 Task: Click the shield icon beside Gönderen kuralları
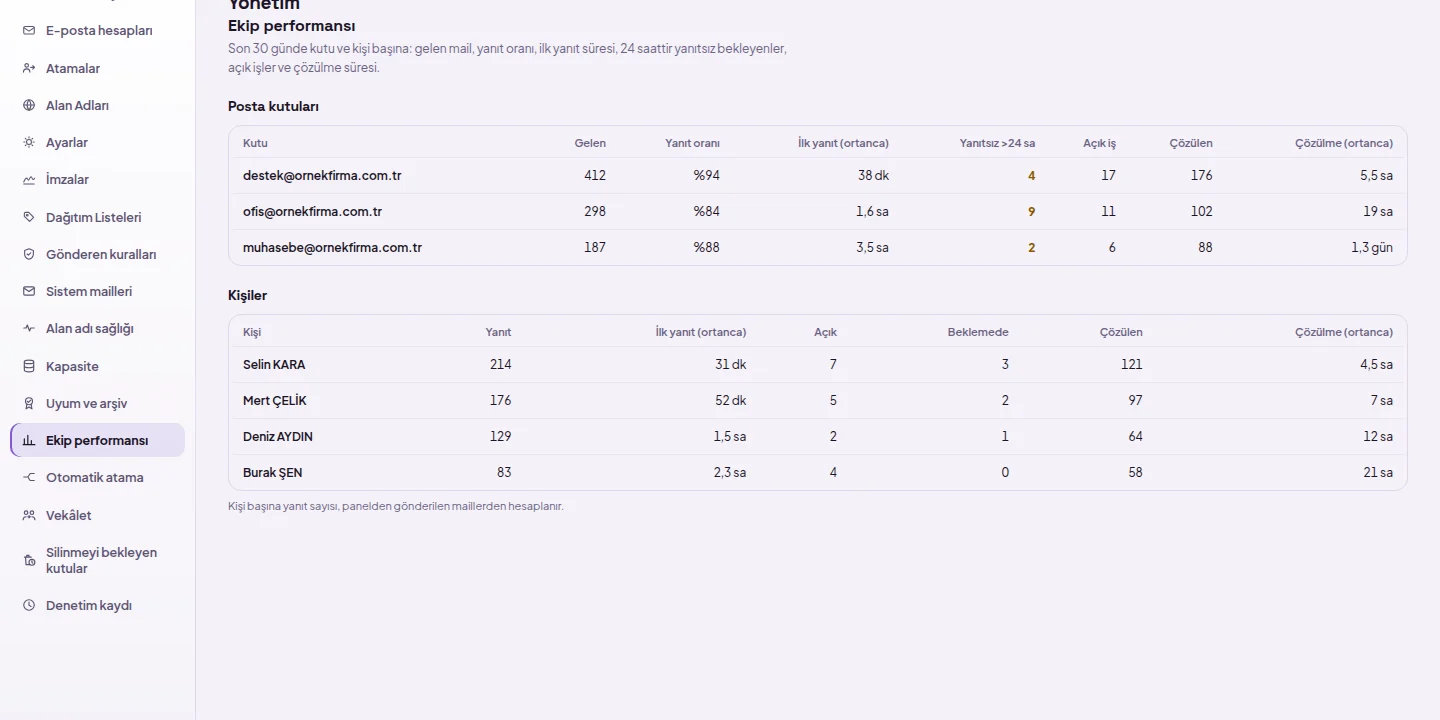tap(29, 254)
